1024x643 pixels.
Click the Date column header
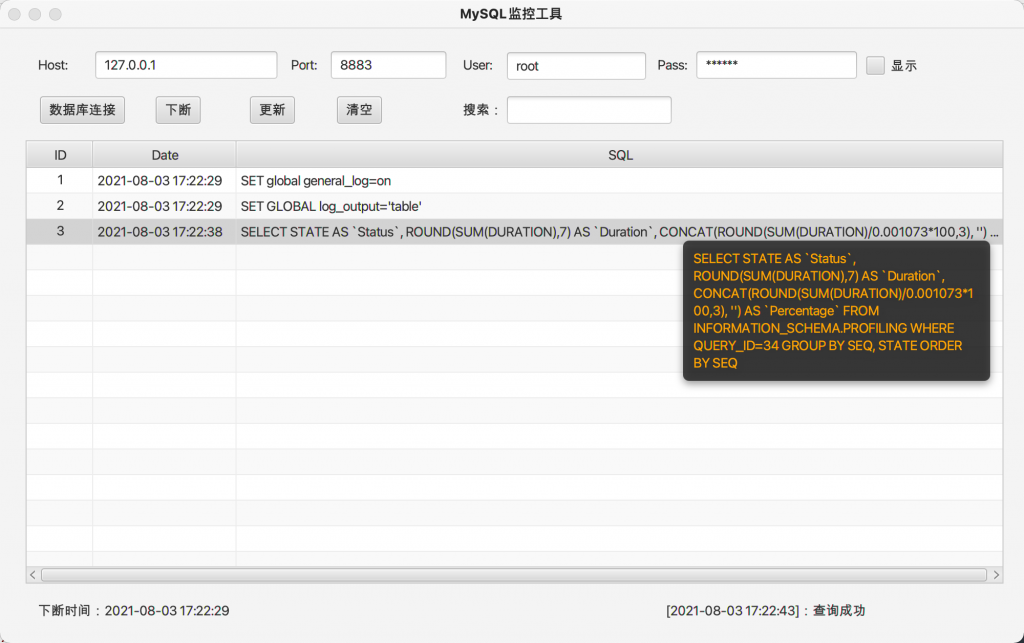[x=165, y=155]
